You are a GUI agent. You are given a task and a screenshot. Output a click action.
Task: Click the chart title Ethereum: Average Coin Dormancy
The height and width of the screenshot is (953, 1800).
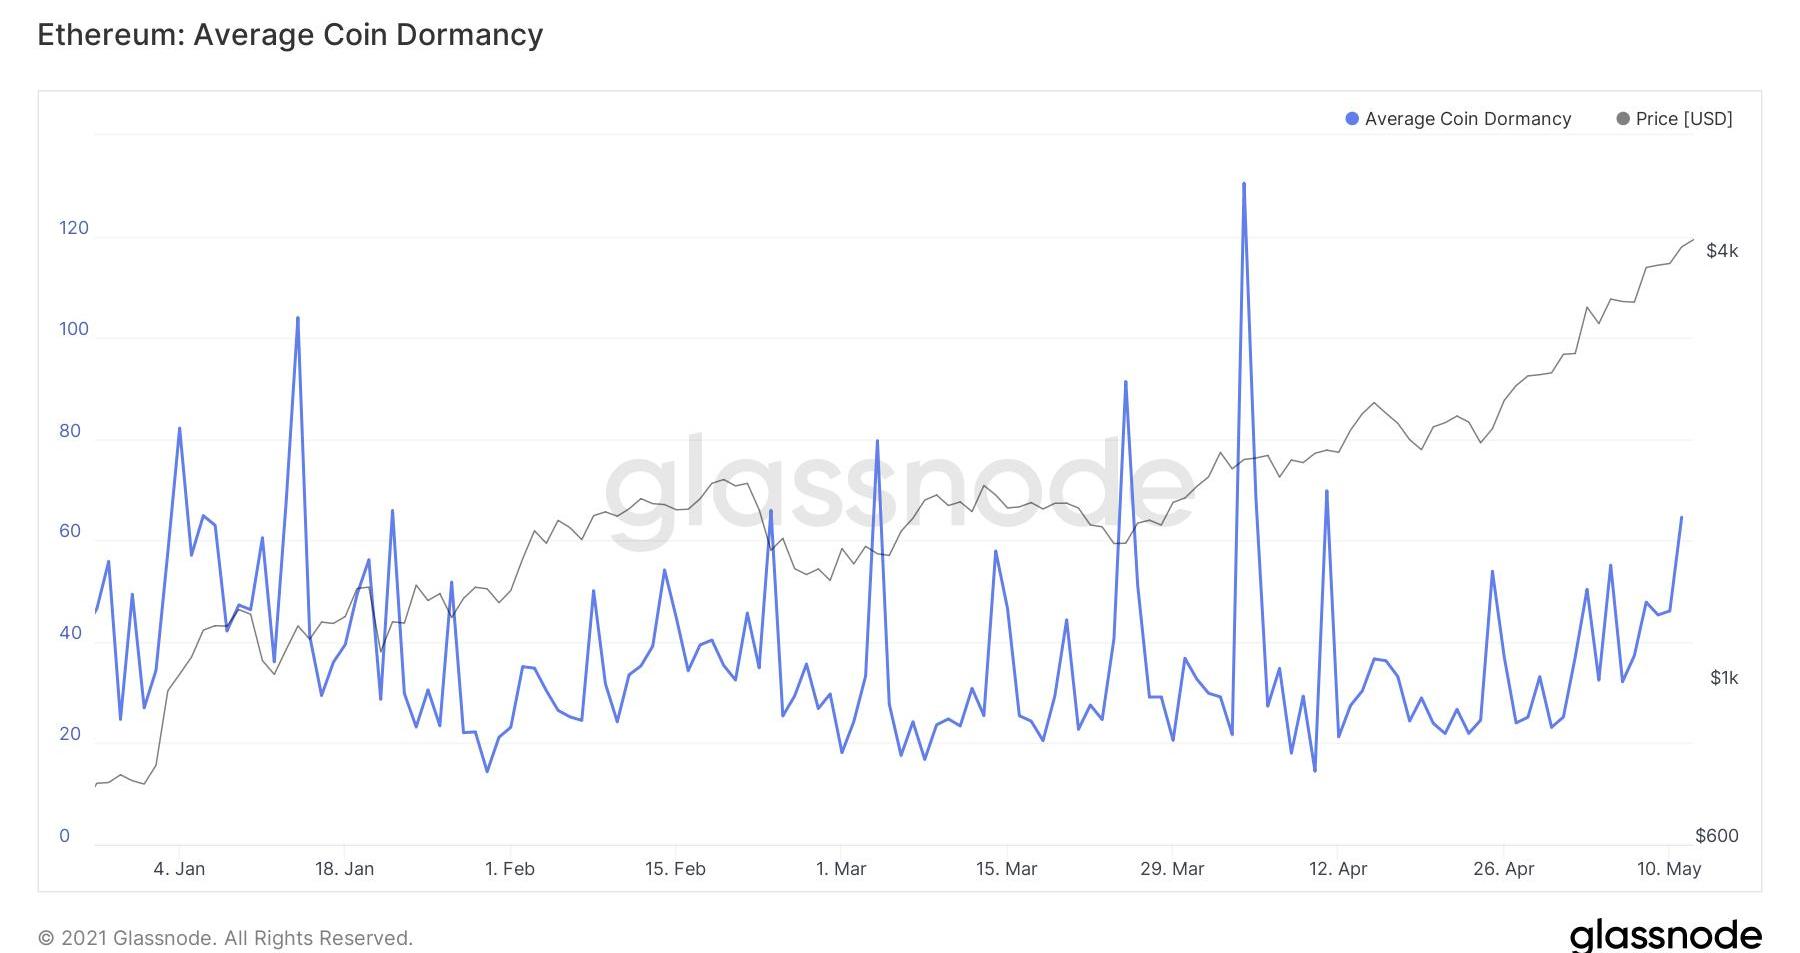pyautogui.click(x=290, y=35)
